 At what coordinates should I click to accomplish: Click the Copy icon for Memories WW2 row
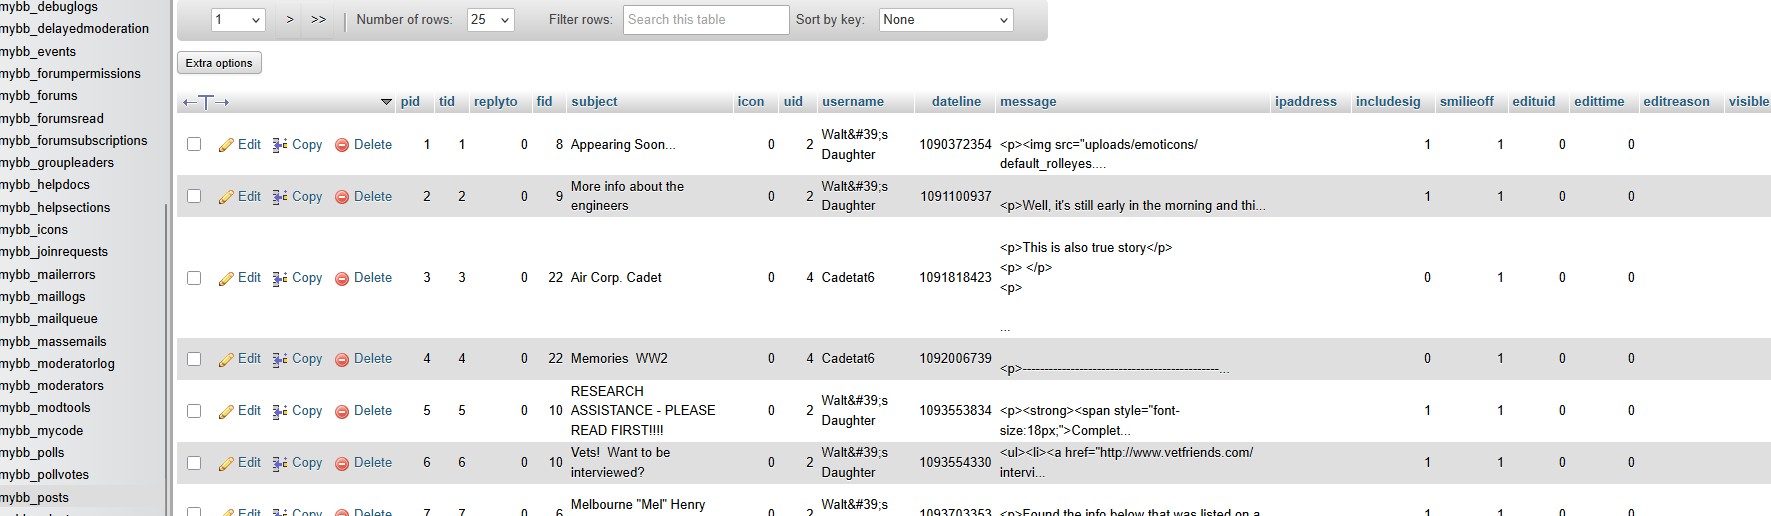click(280, 359)
